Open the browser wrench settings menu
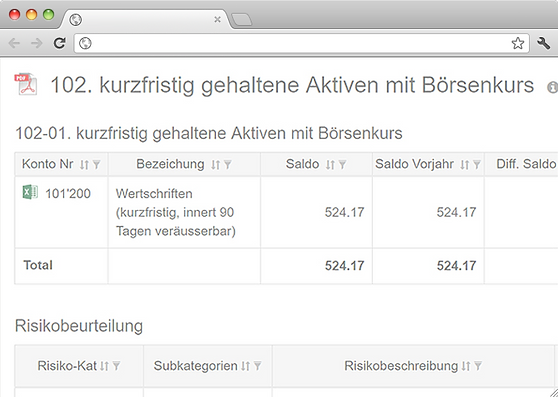The width and height of the screenshot is (558, 397). (544, 43)
